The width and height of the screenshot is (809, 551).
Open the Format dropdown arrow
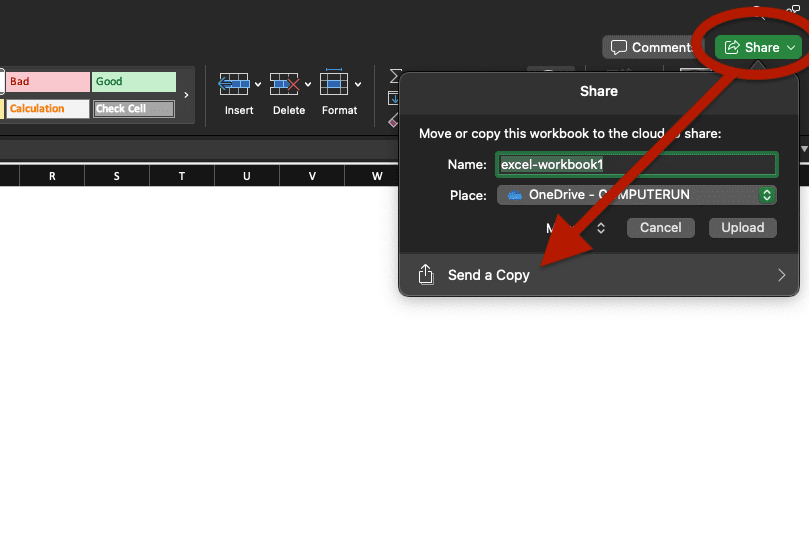(358, 85)
